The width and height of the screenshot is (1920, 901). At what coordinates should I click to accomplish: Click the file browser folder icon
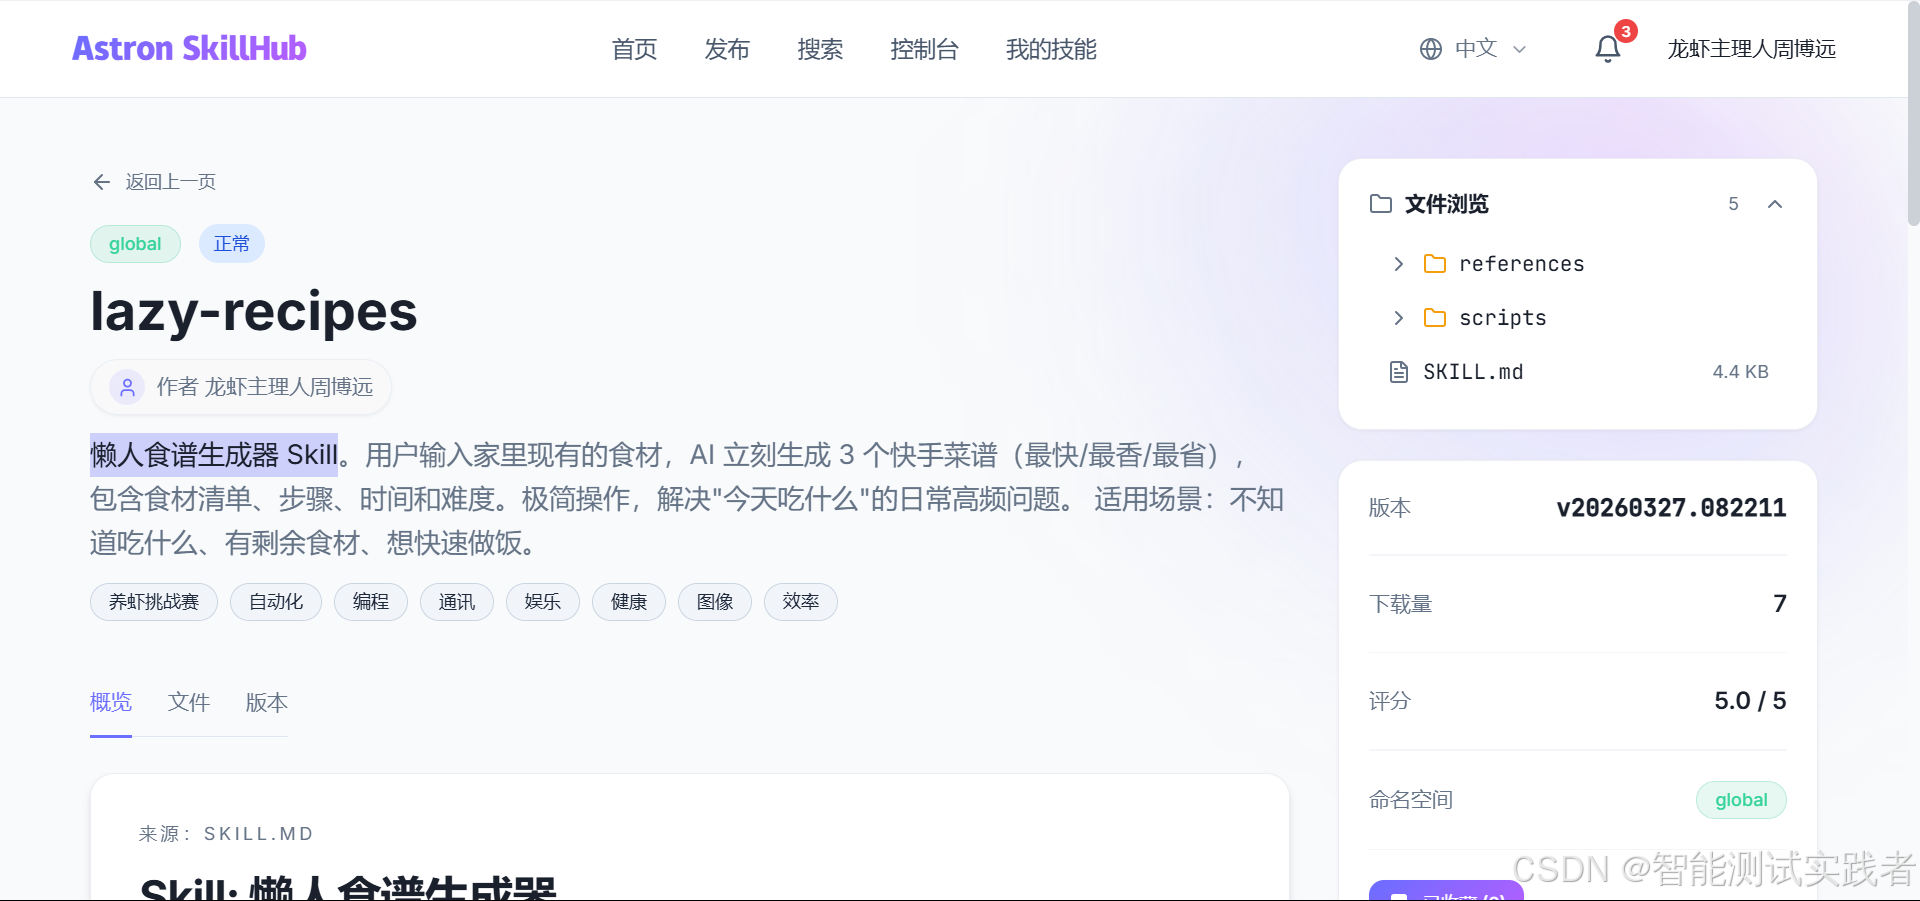pyautogui.click(x=1381, y=204)
